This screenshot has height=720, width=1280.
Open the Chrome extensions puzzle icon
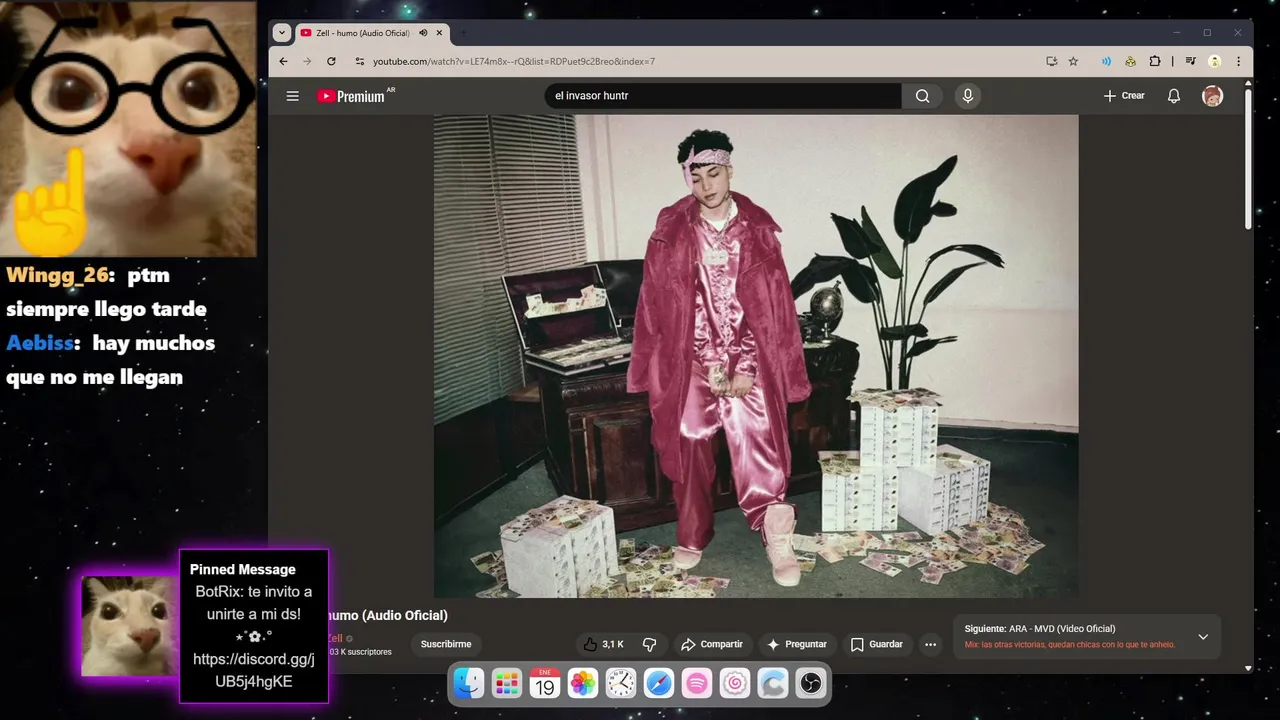click(x=1154, y=61)
